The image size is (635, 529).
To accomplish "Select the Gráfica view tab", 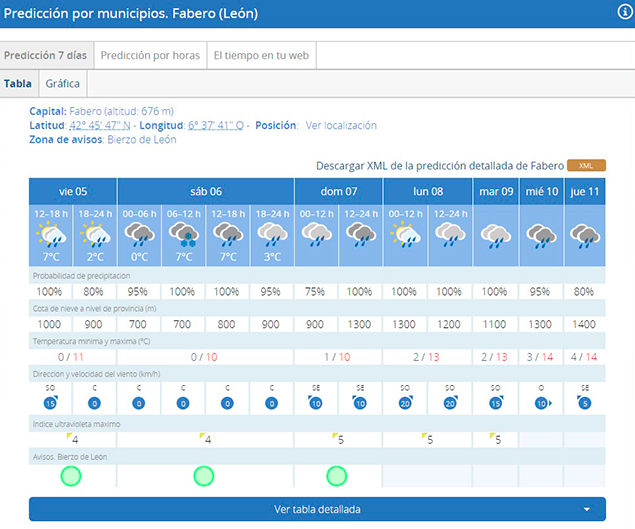I will click(x=63, y=84).
